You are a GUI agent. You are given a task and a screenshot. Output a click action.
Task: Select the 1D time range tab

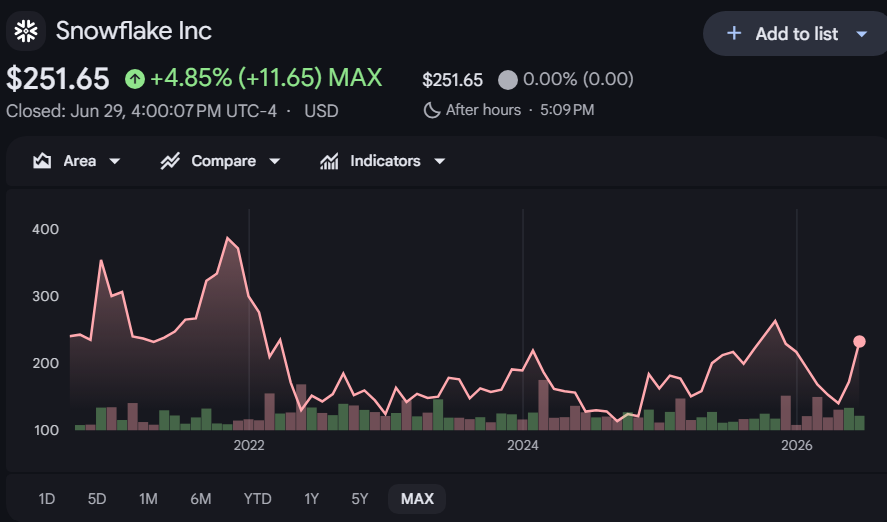point(46,499)
